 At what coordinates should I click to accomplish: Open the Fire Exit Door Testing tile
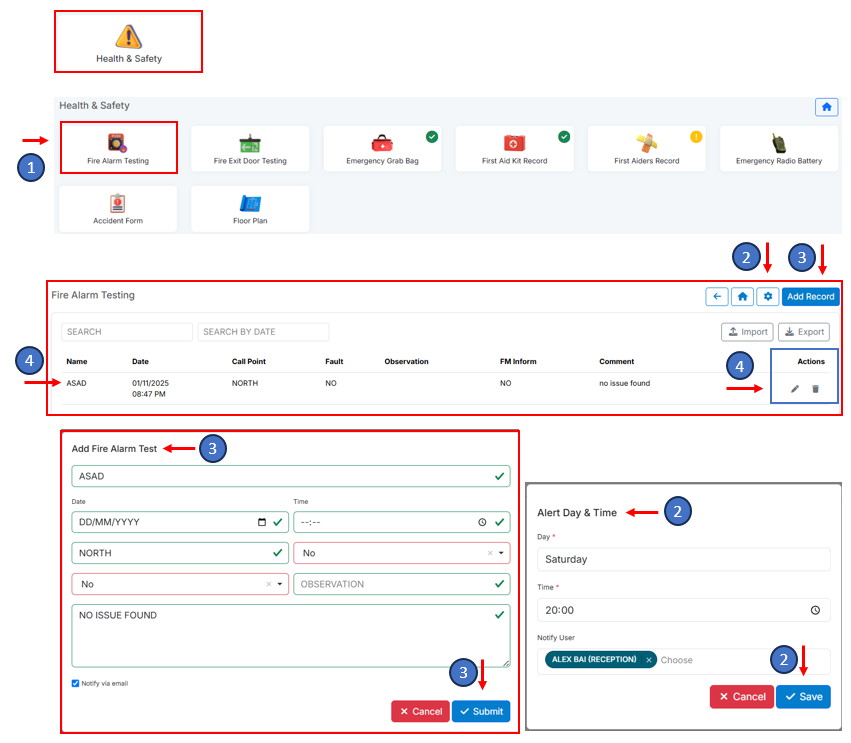point(250,148)
